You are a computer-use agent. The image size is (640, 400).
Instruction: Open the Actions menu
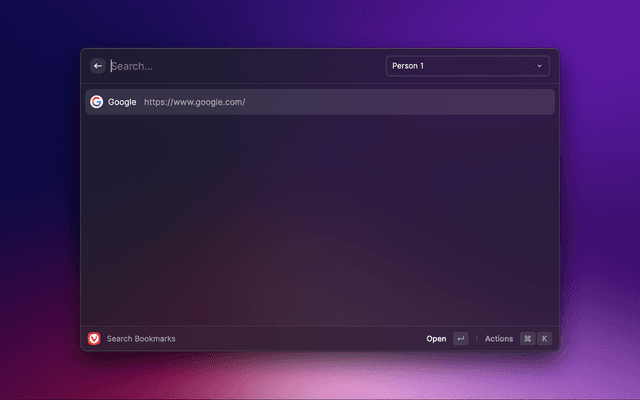pos(498,339)
